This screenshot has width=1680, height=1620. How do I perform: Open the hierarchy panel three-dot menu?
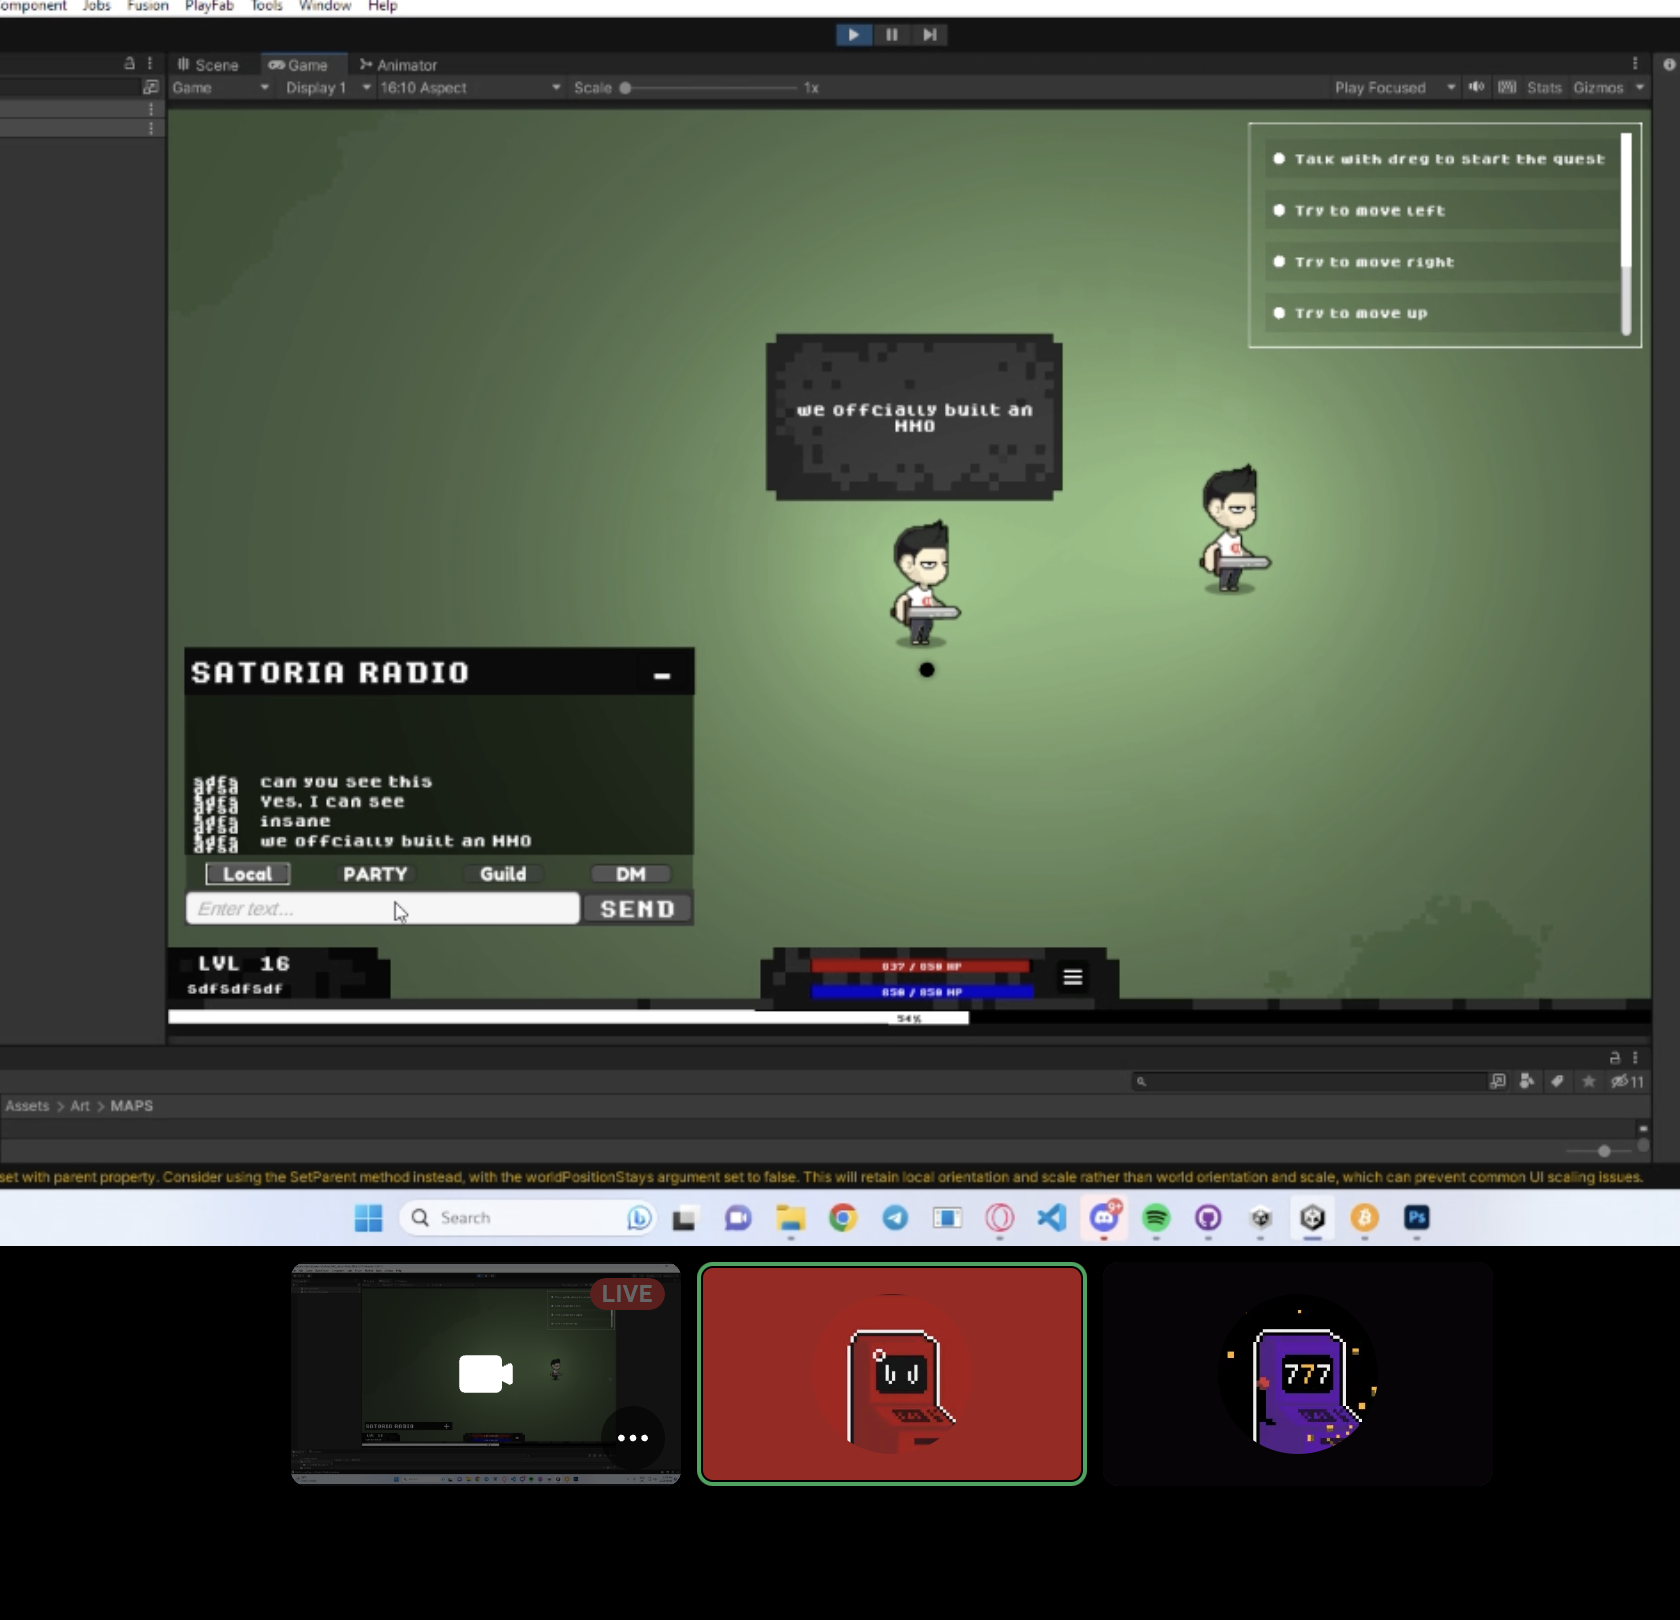(150, 63)
